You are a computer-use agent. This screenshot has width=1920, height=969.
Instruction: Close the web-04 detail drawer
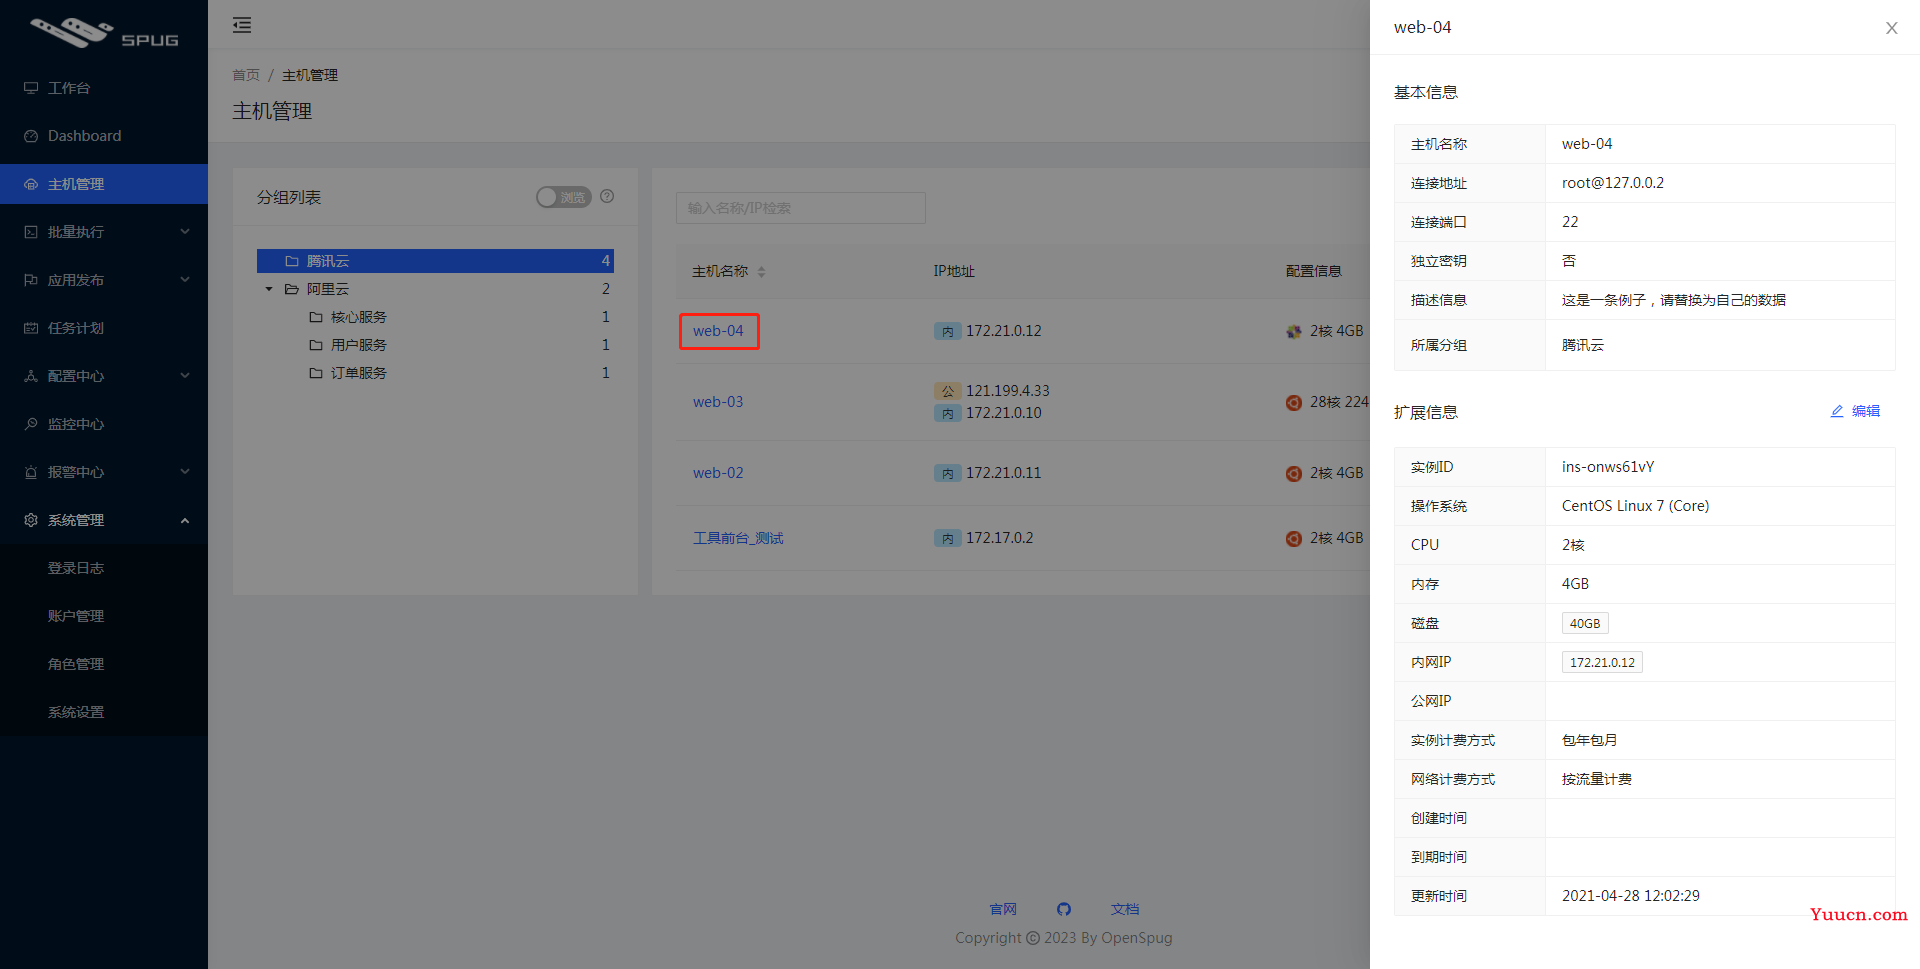(1892, 28)
